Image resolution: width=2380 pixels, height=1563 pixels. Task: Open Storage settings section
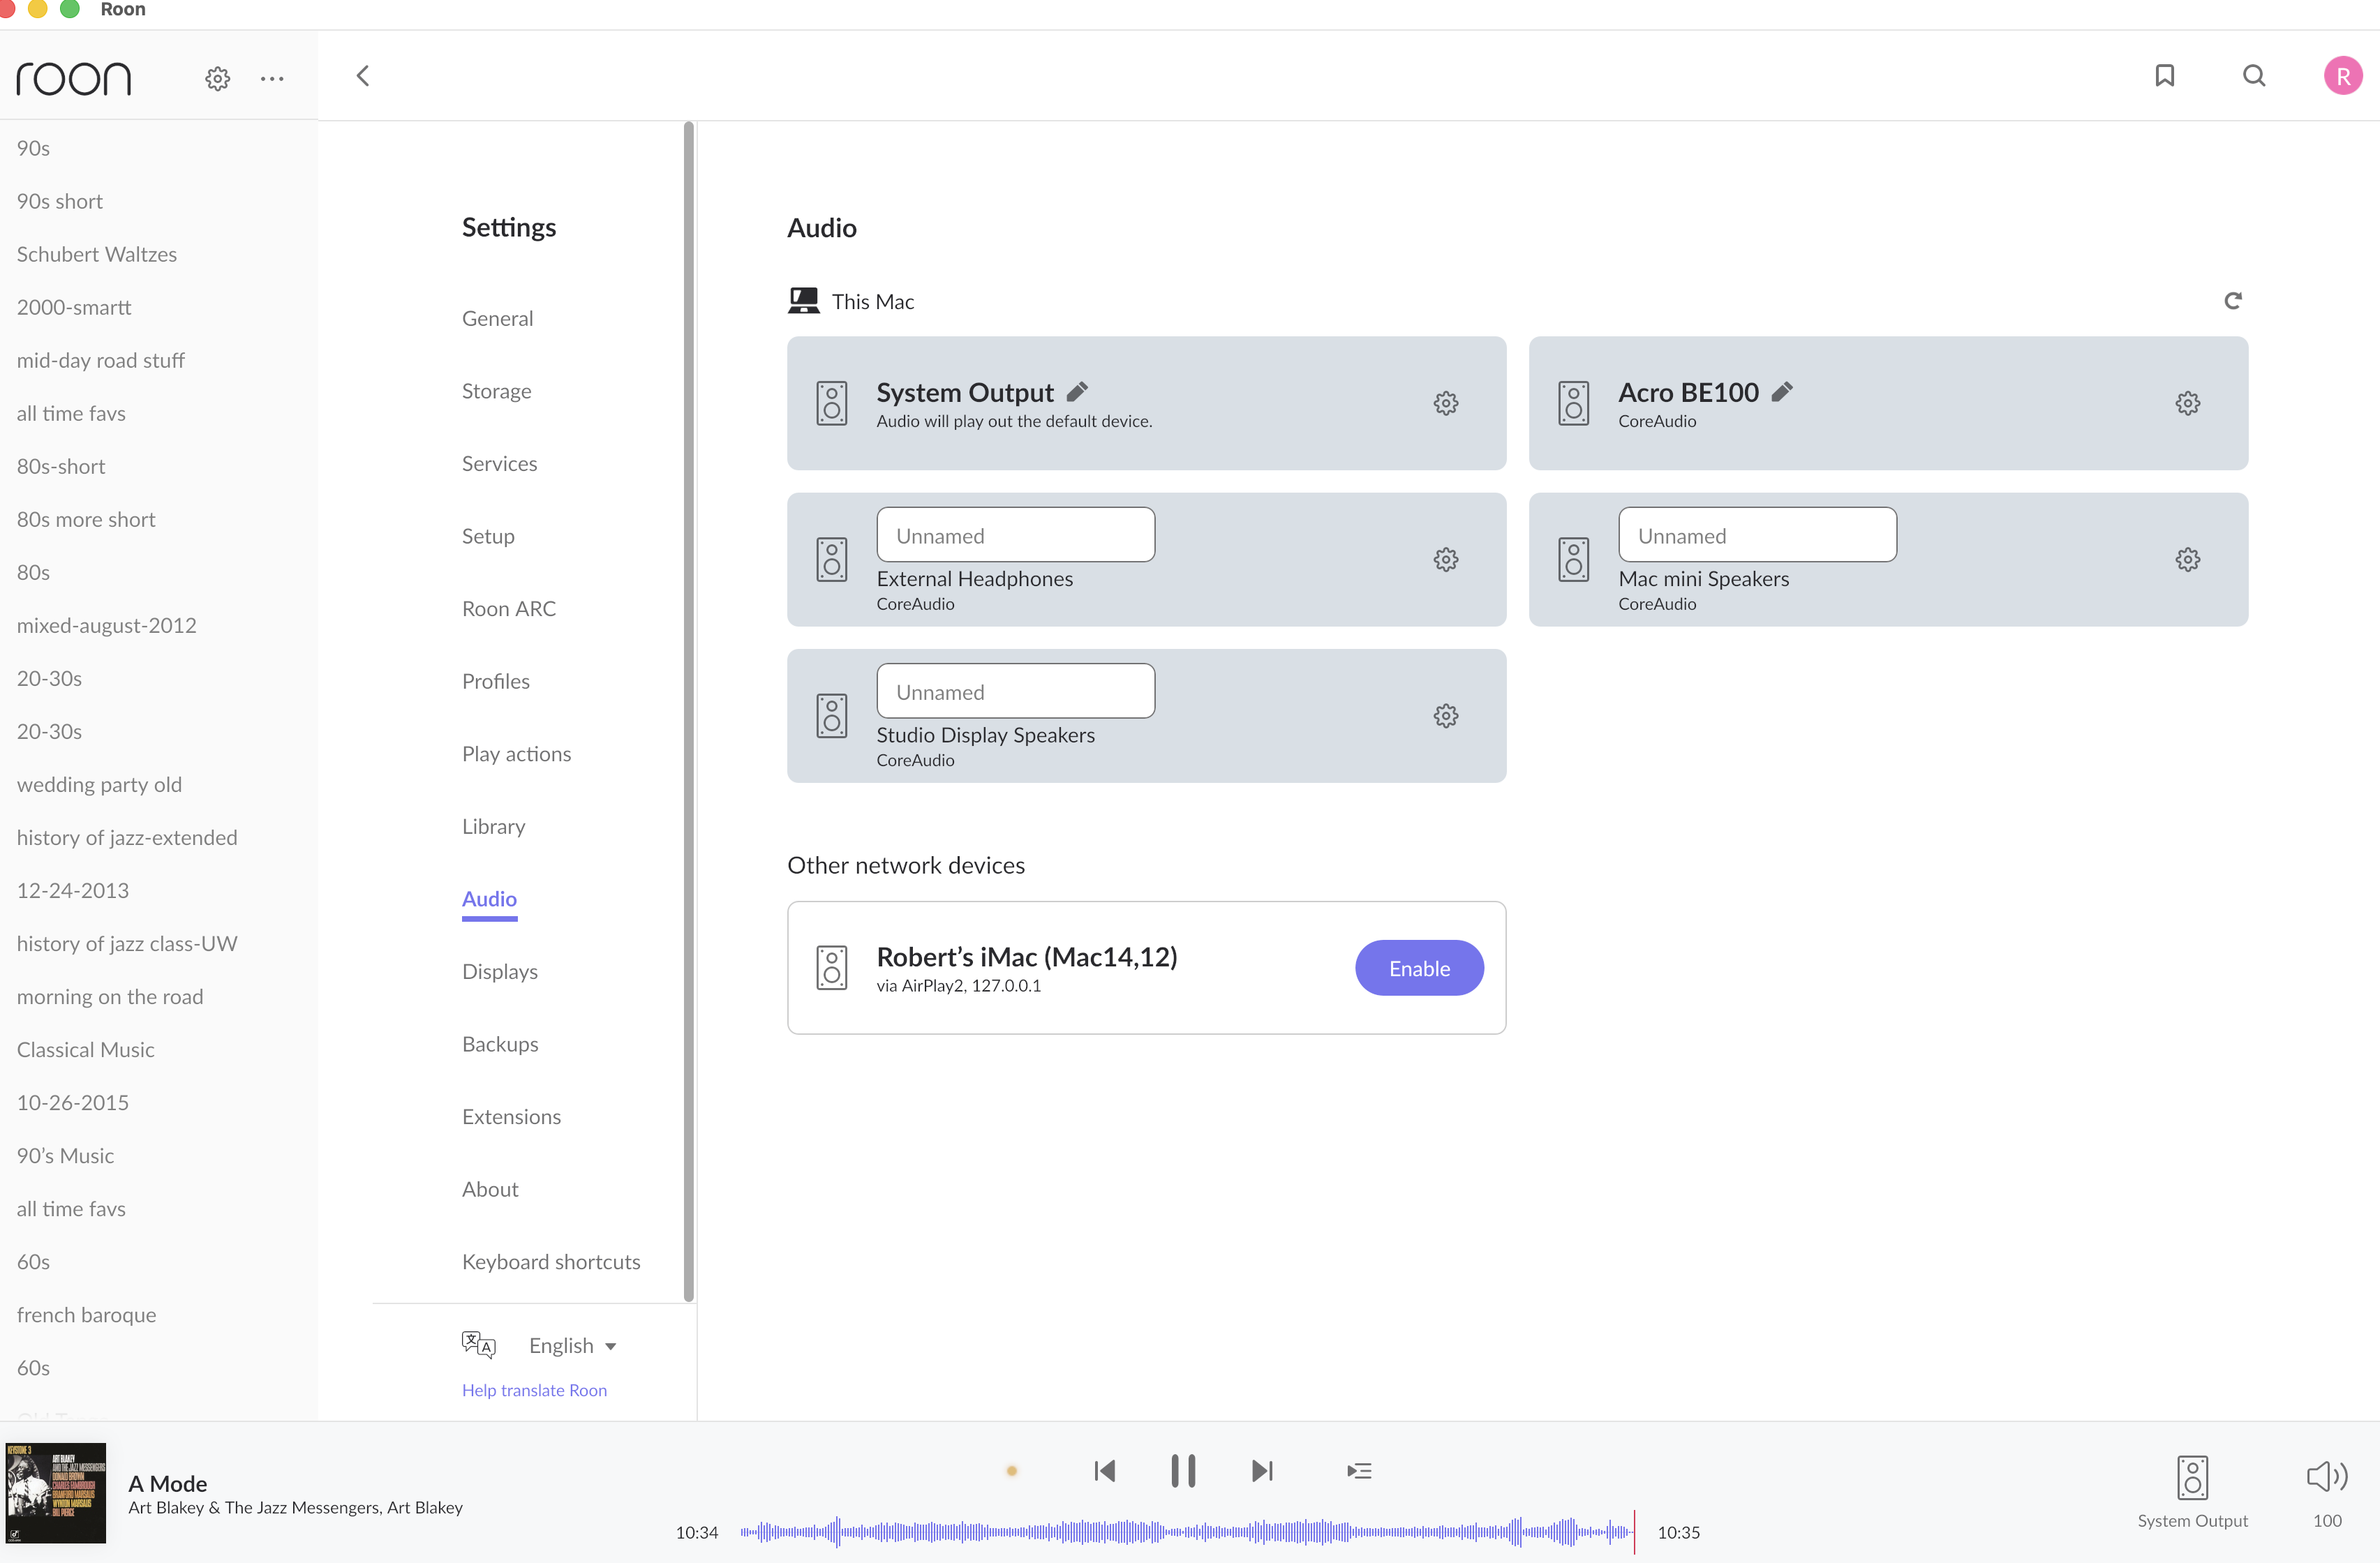click(x=496, y=391)
